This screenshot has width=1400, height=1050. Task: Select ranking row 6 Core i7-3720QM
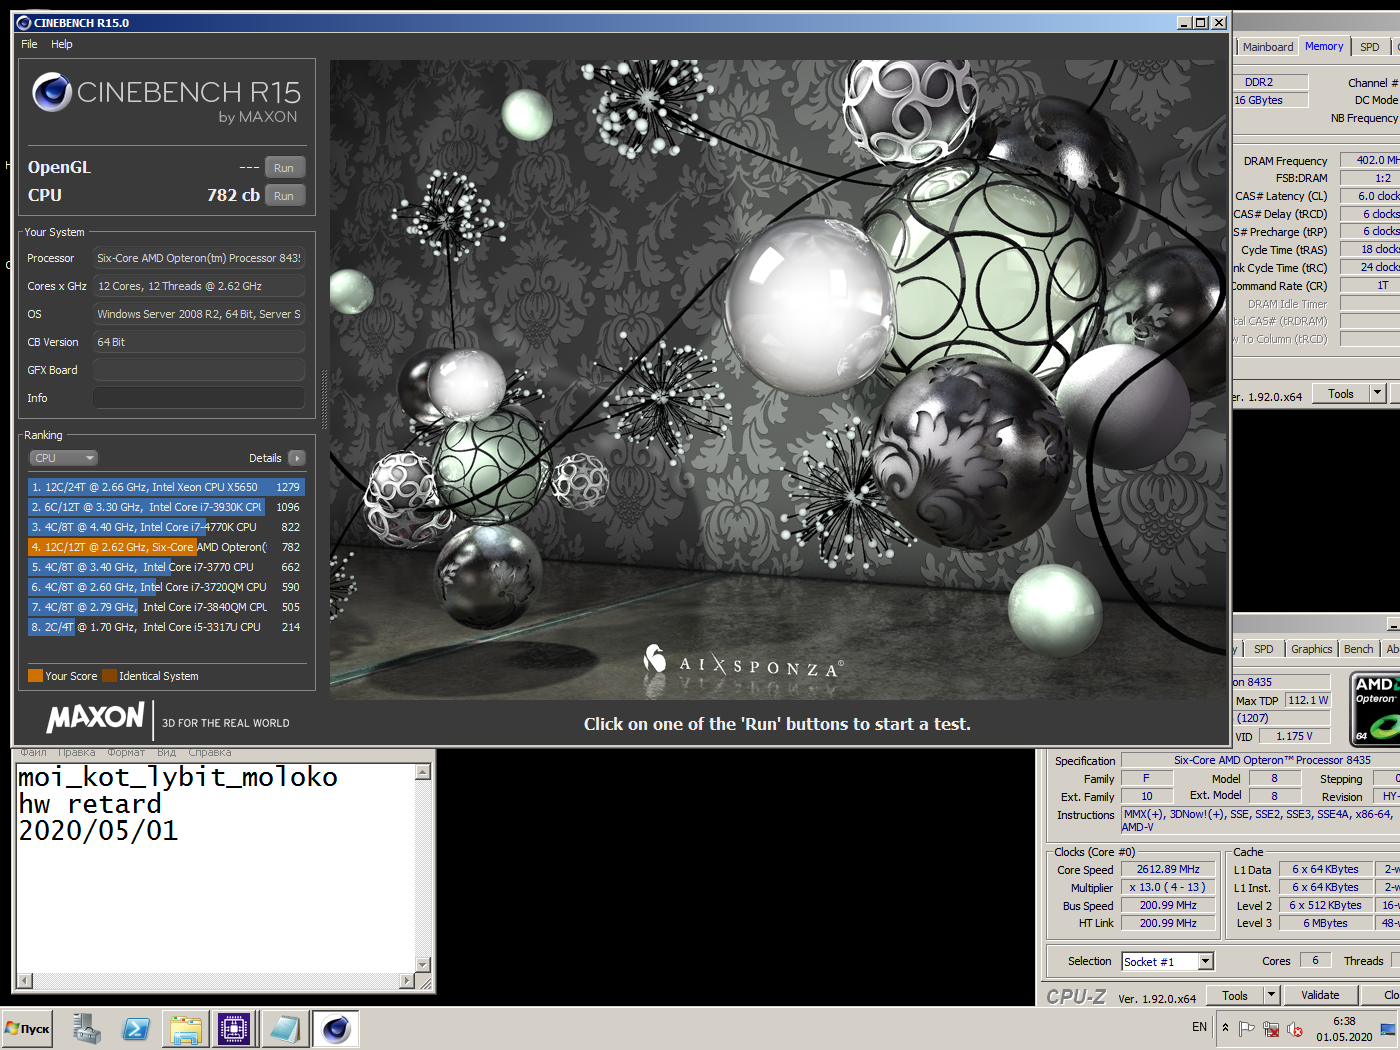(166, 587)
